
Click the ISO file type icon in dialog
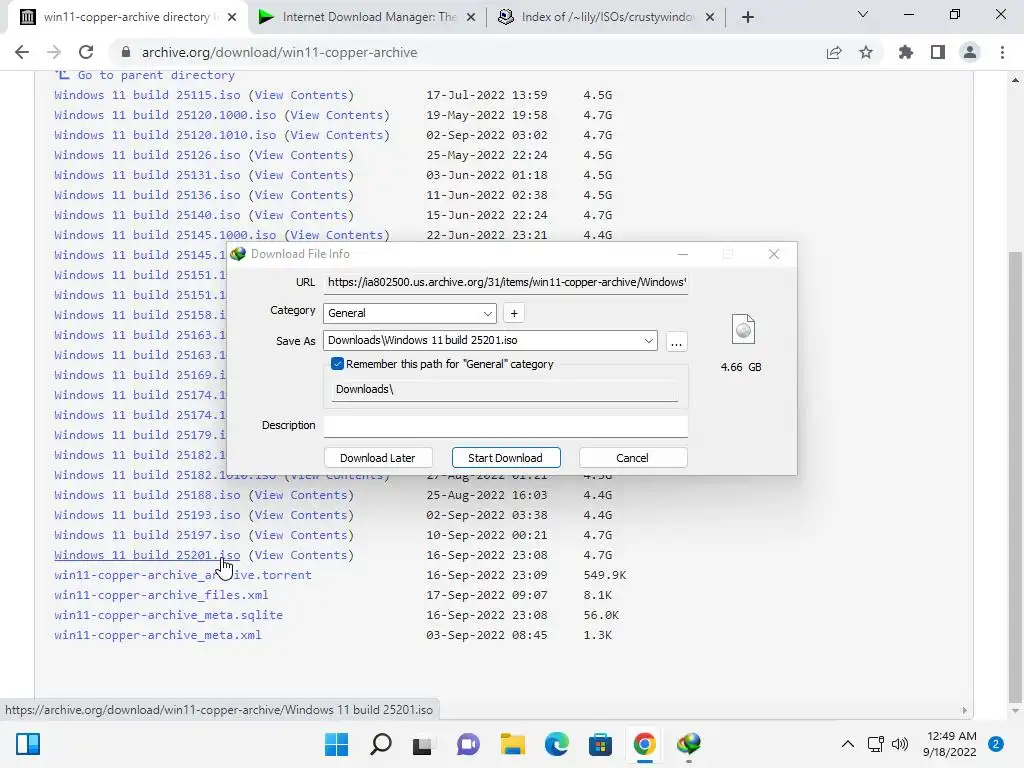(743, 329)
